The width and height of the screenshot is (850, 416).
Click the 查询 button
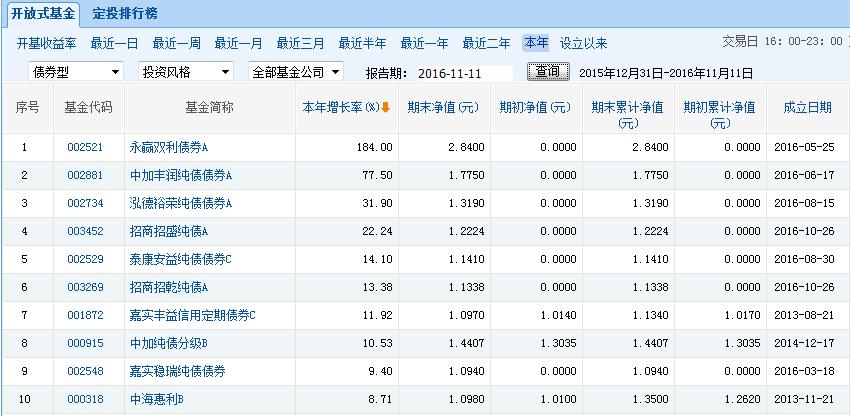(x=548, y=72)
